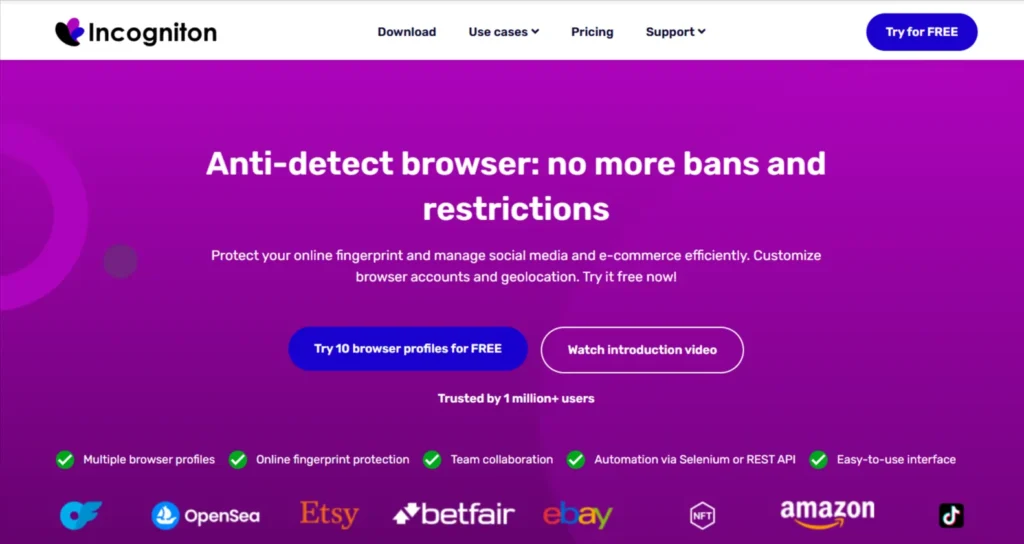Click the Incogniton heart logo icon
This screenshot has width=1024, height=544.
(69, 32)
